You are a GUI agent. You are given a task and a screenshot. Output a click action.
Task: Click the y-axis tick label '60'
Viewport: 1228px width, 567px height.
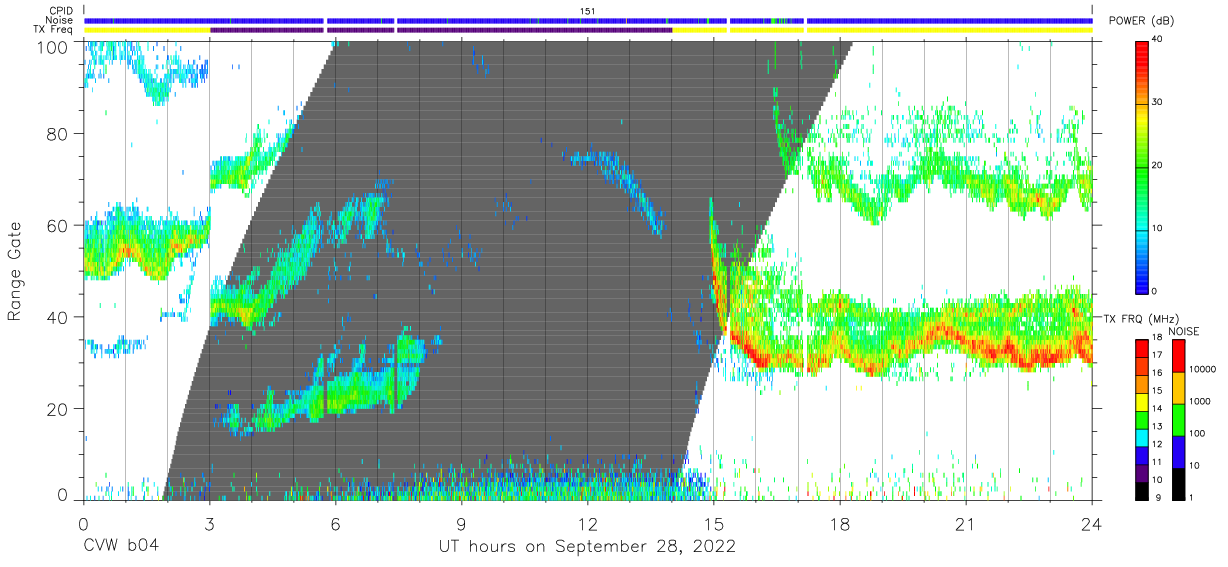point(59,226)
